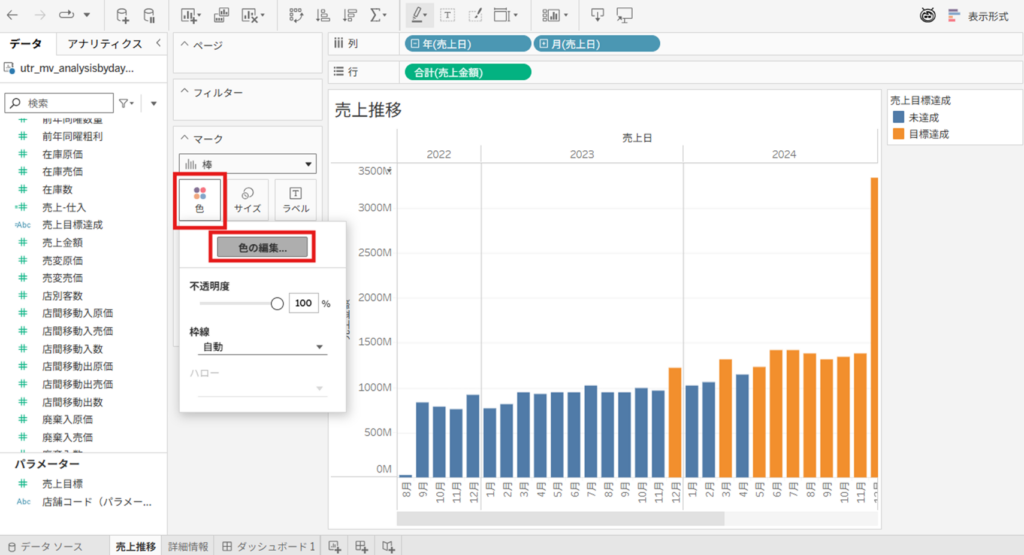Switch to the アナリティクス tab
The width and height of the screenshot is (1024, 555).
pos(104,44)
